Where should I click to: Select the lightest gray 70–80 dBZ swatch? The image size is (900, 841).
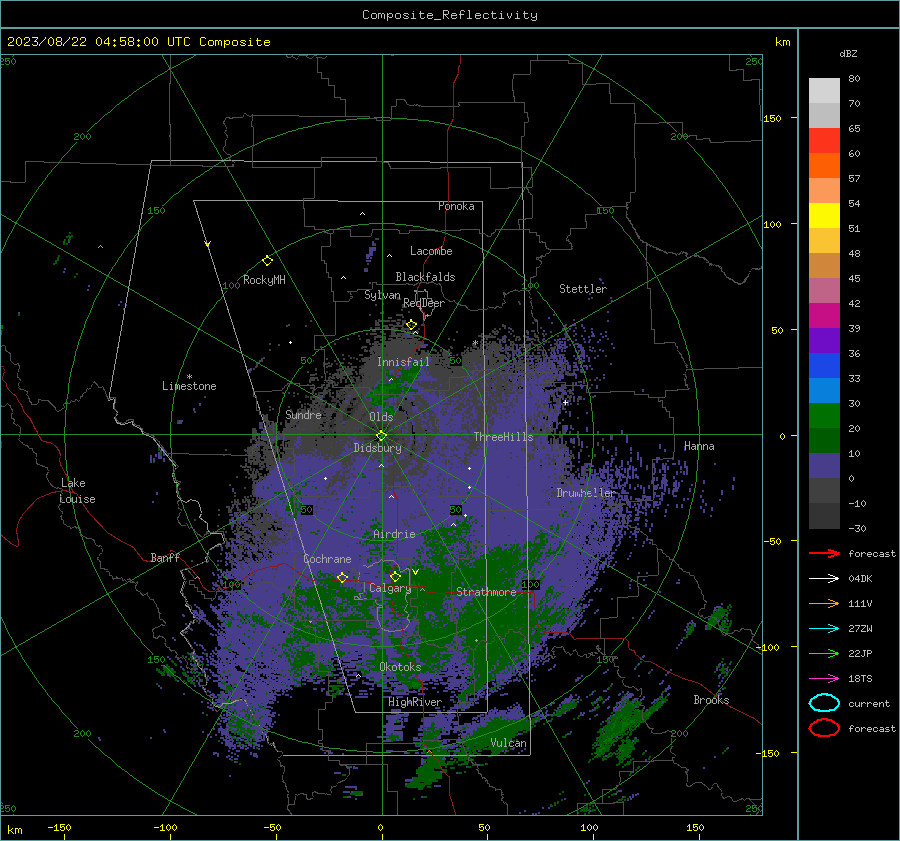pyautogui.click(x=824, y=91)
